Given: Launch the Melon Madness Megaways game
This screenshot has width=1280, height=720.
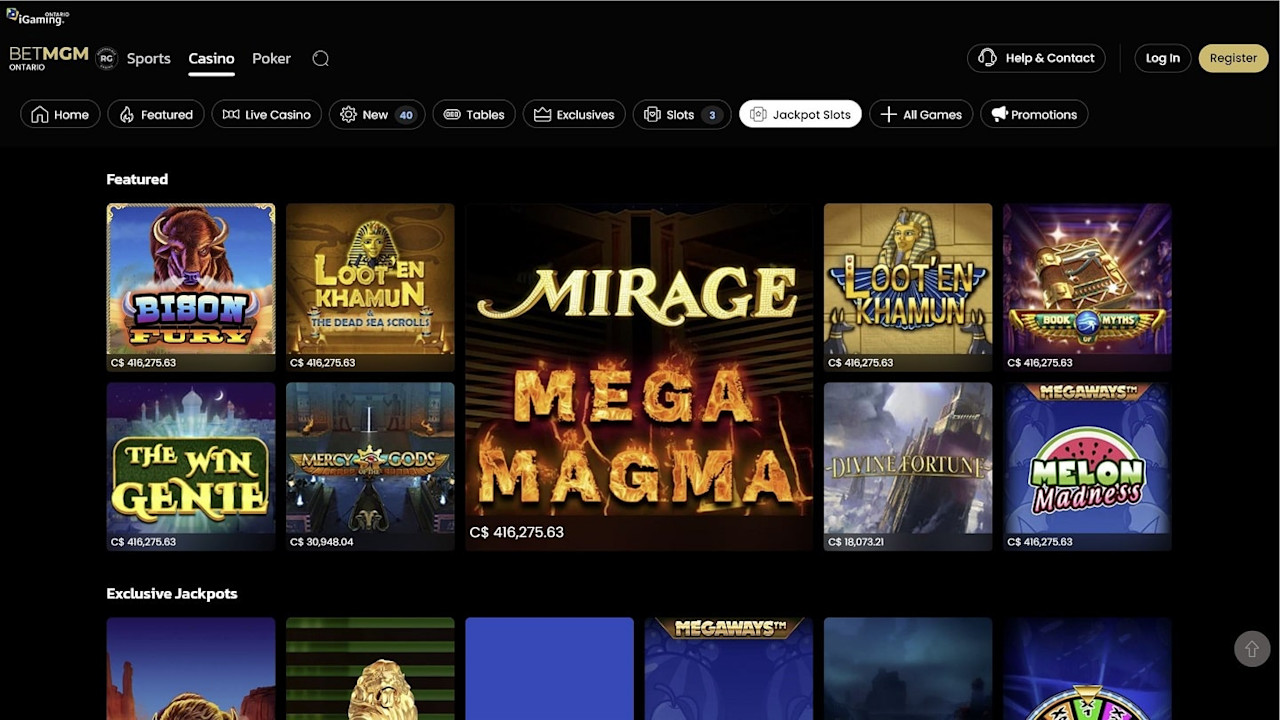Looking at the screenshot, I should [x=1087, y=466].
